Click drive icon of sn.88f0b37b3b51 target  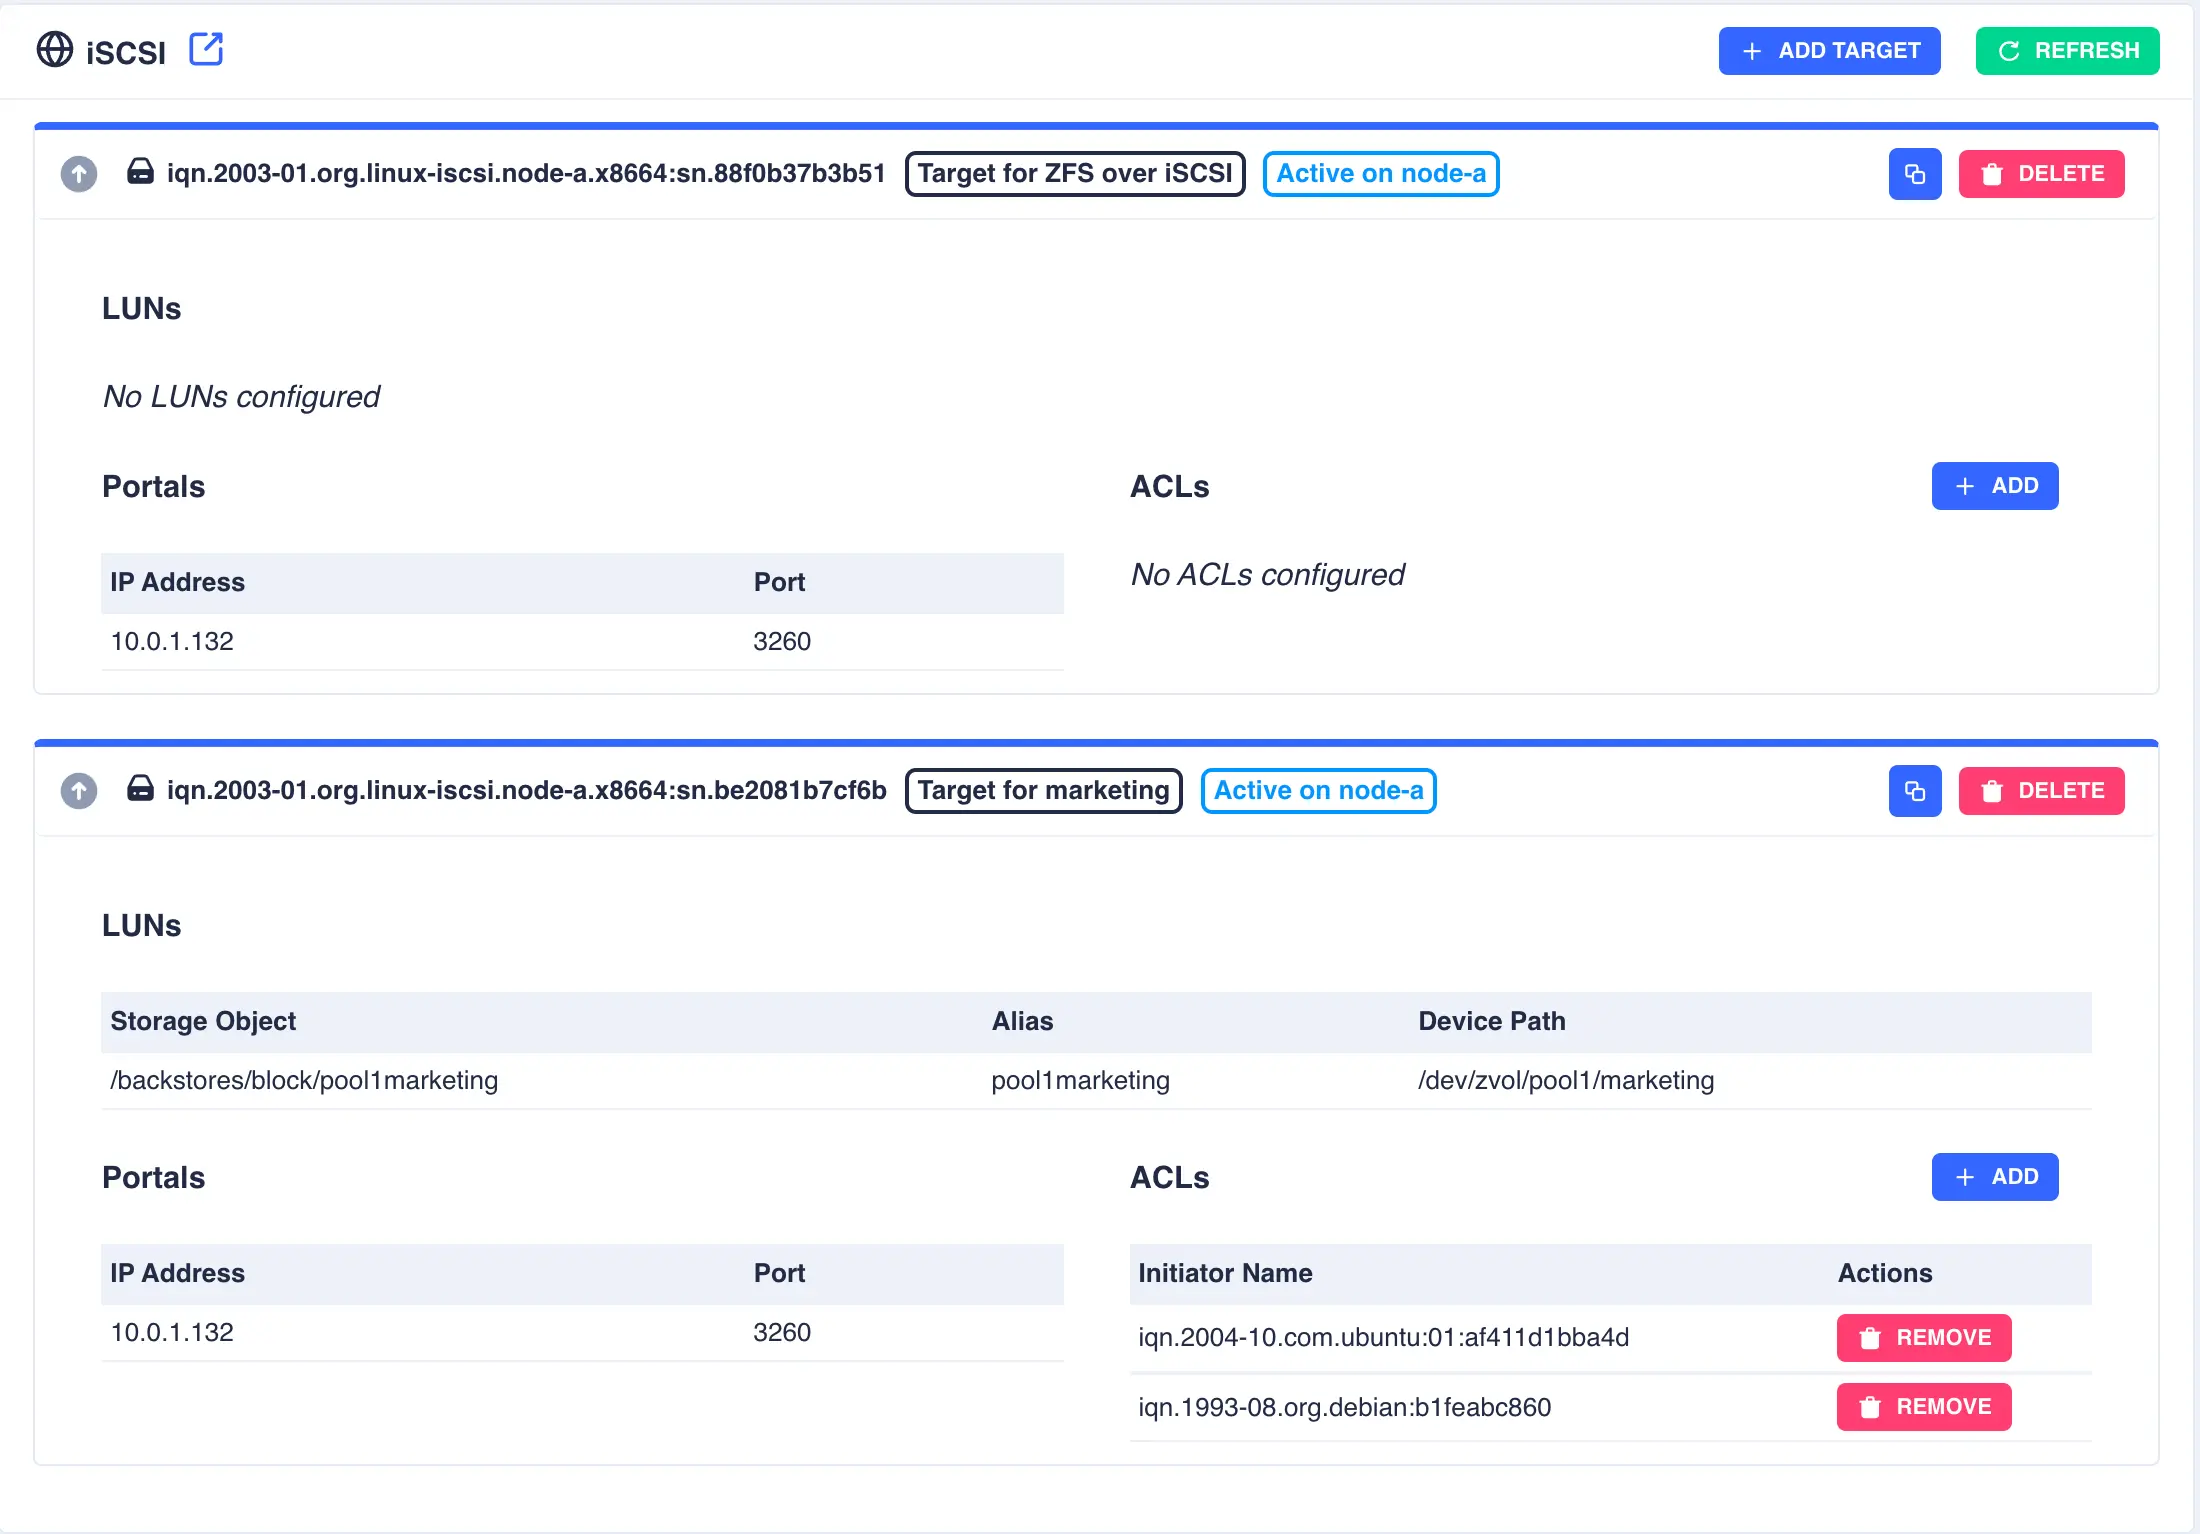(x=141, y=172)
